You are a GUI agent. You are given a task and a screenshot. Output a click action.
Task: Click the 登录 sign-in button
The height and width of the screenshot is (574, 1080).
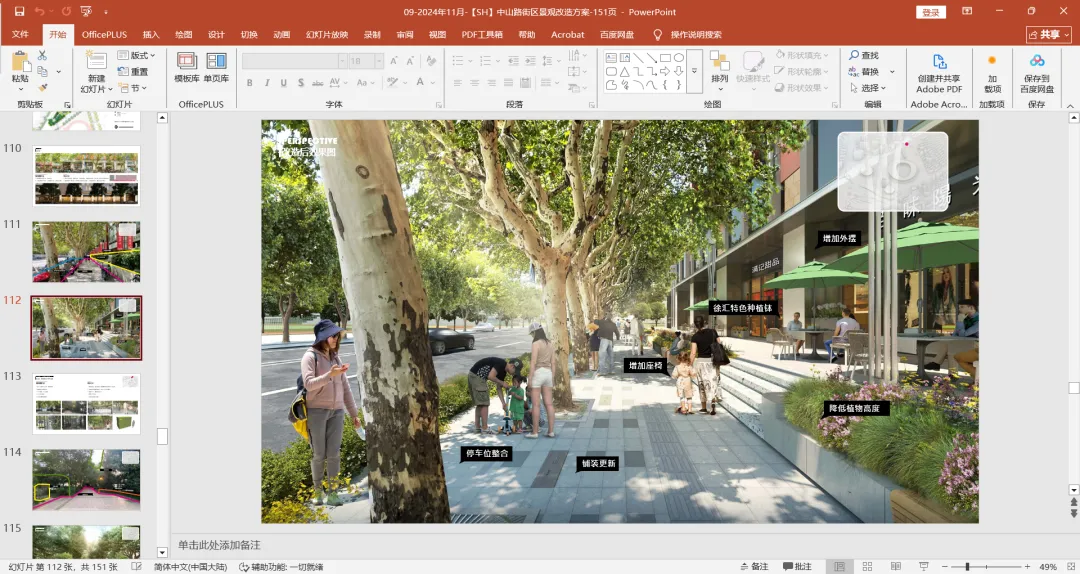coord(930,12)
